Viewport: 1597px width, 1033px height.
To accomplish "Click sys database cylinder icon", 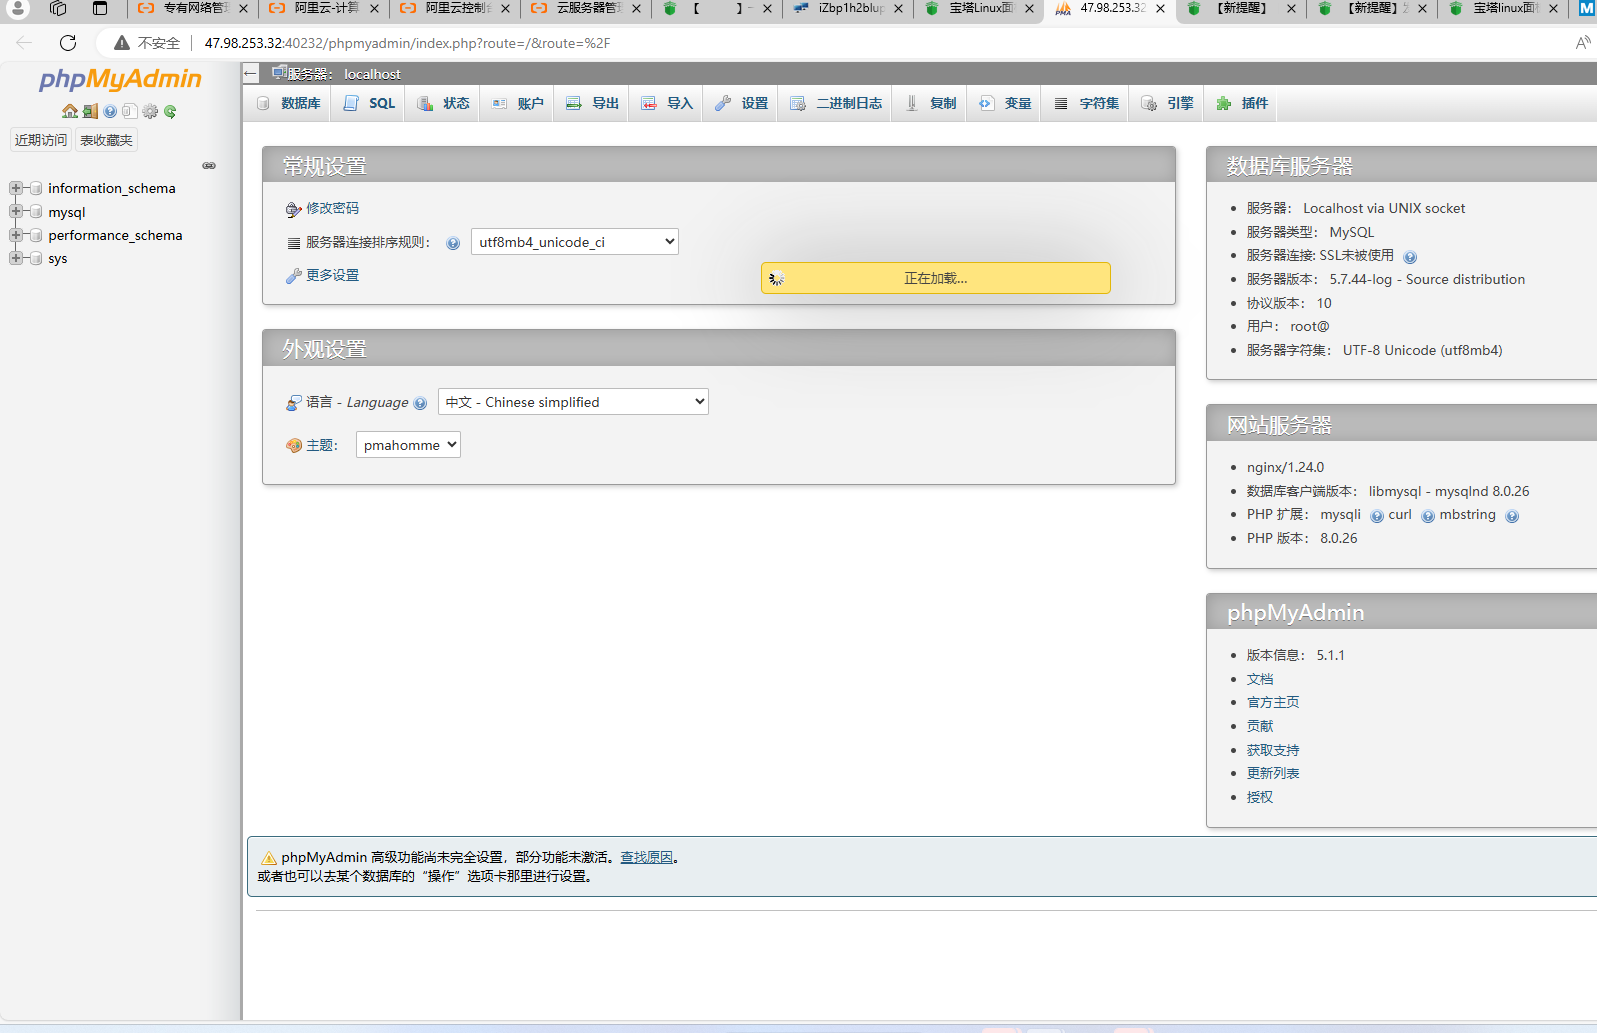I will [35, 258].
